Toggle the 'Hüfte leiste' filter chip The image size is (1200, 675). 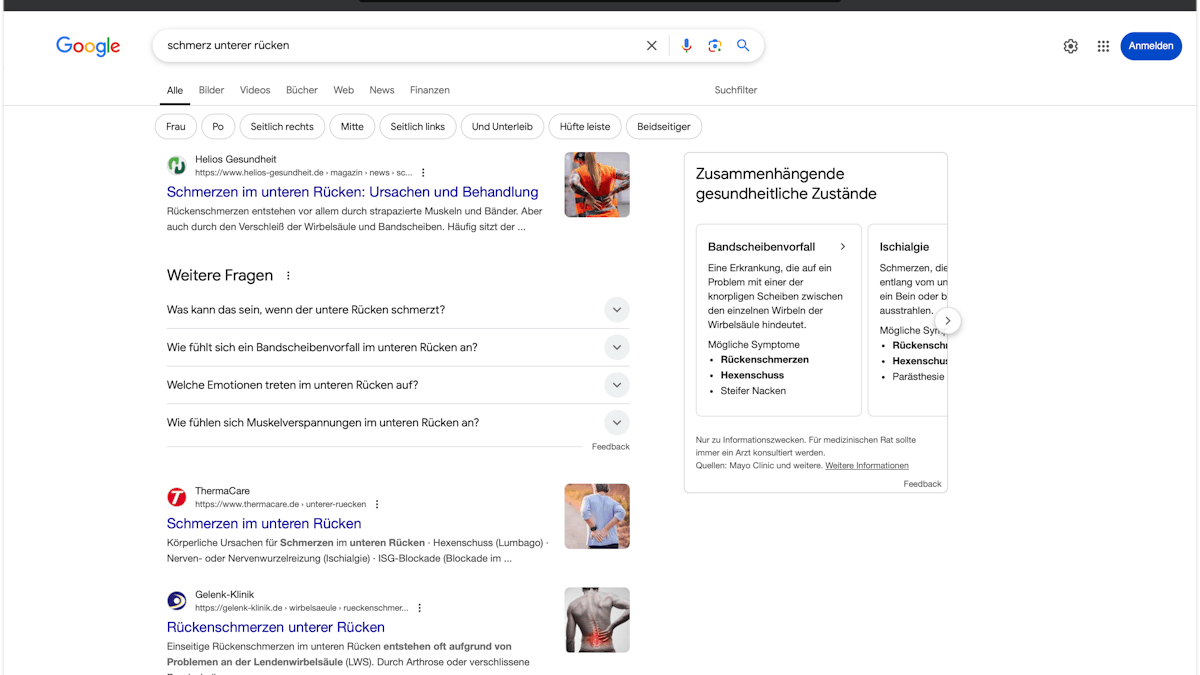tap(585, 126)
